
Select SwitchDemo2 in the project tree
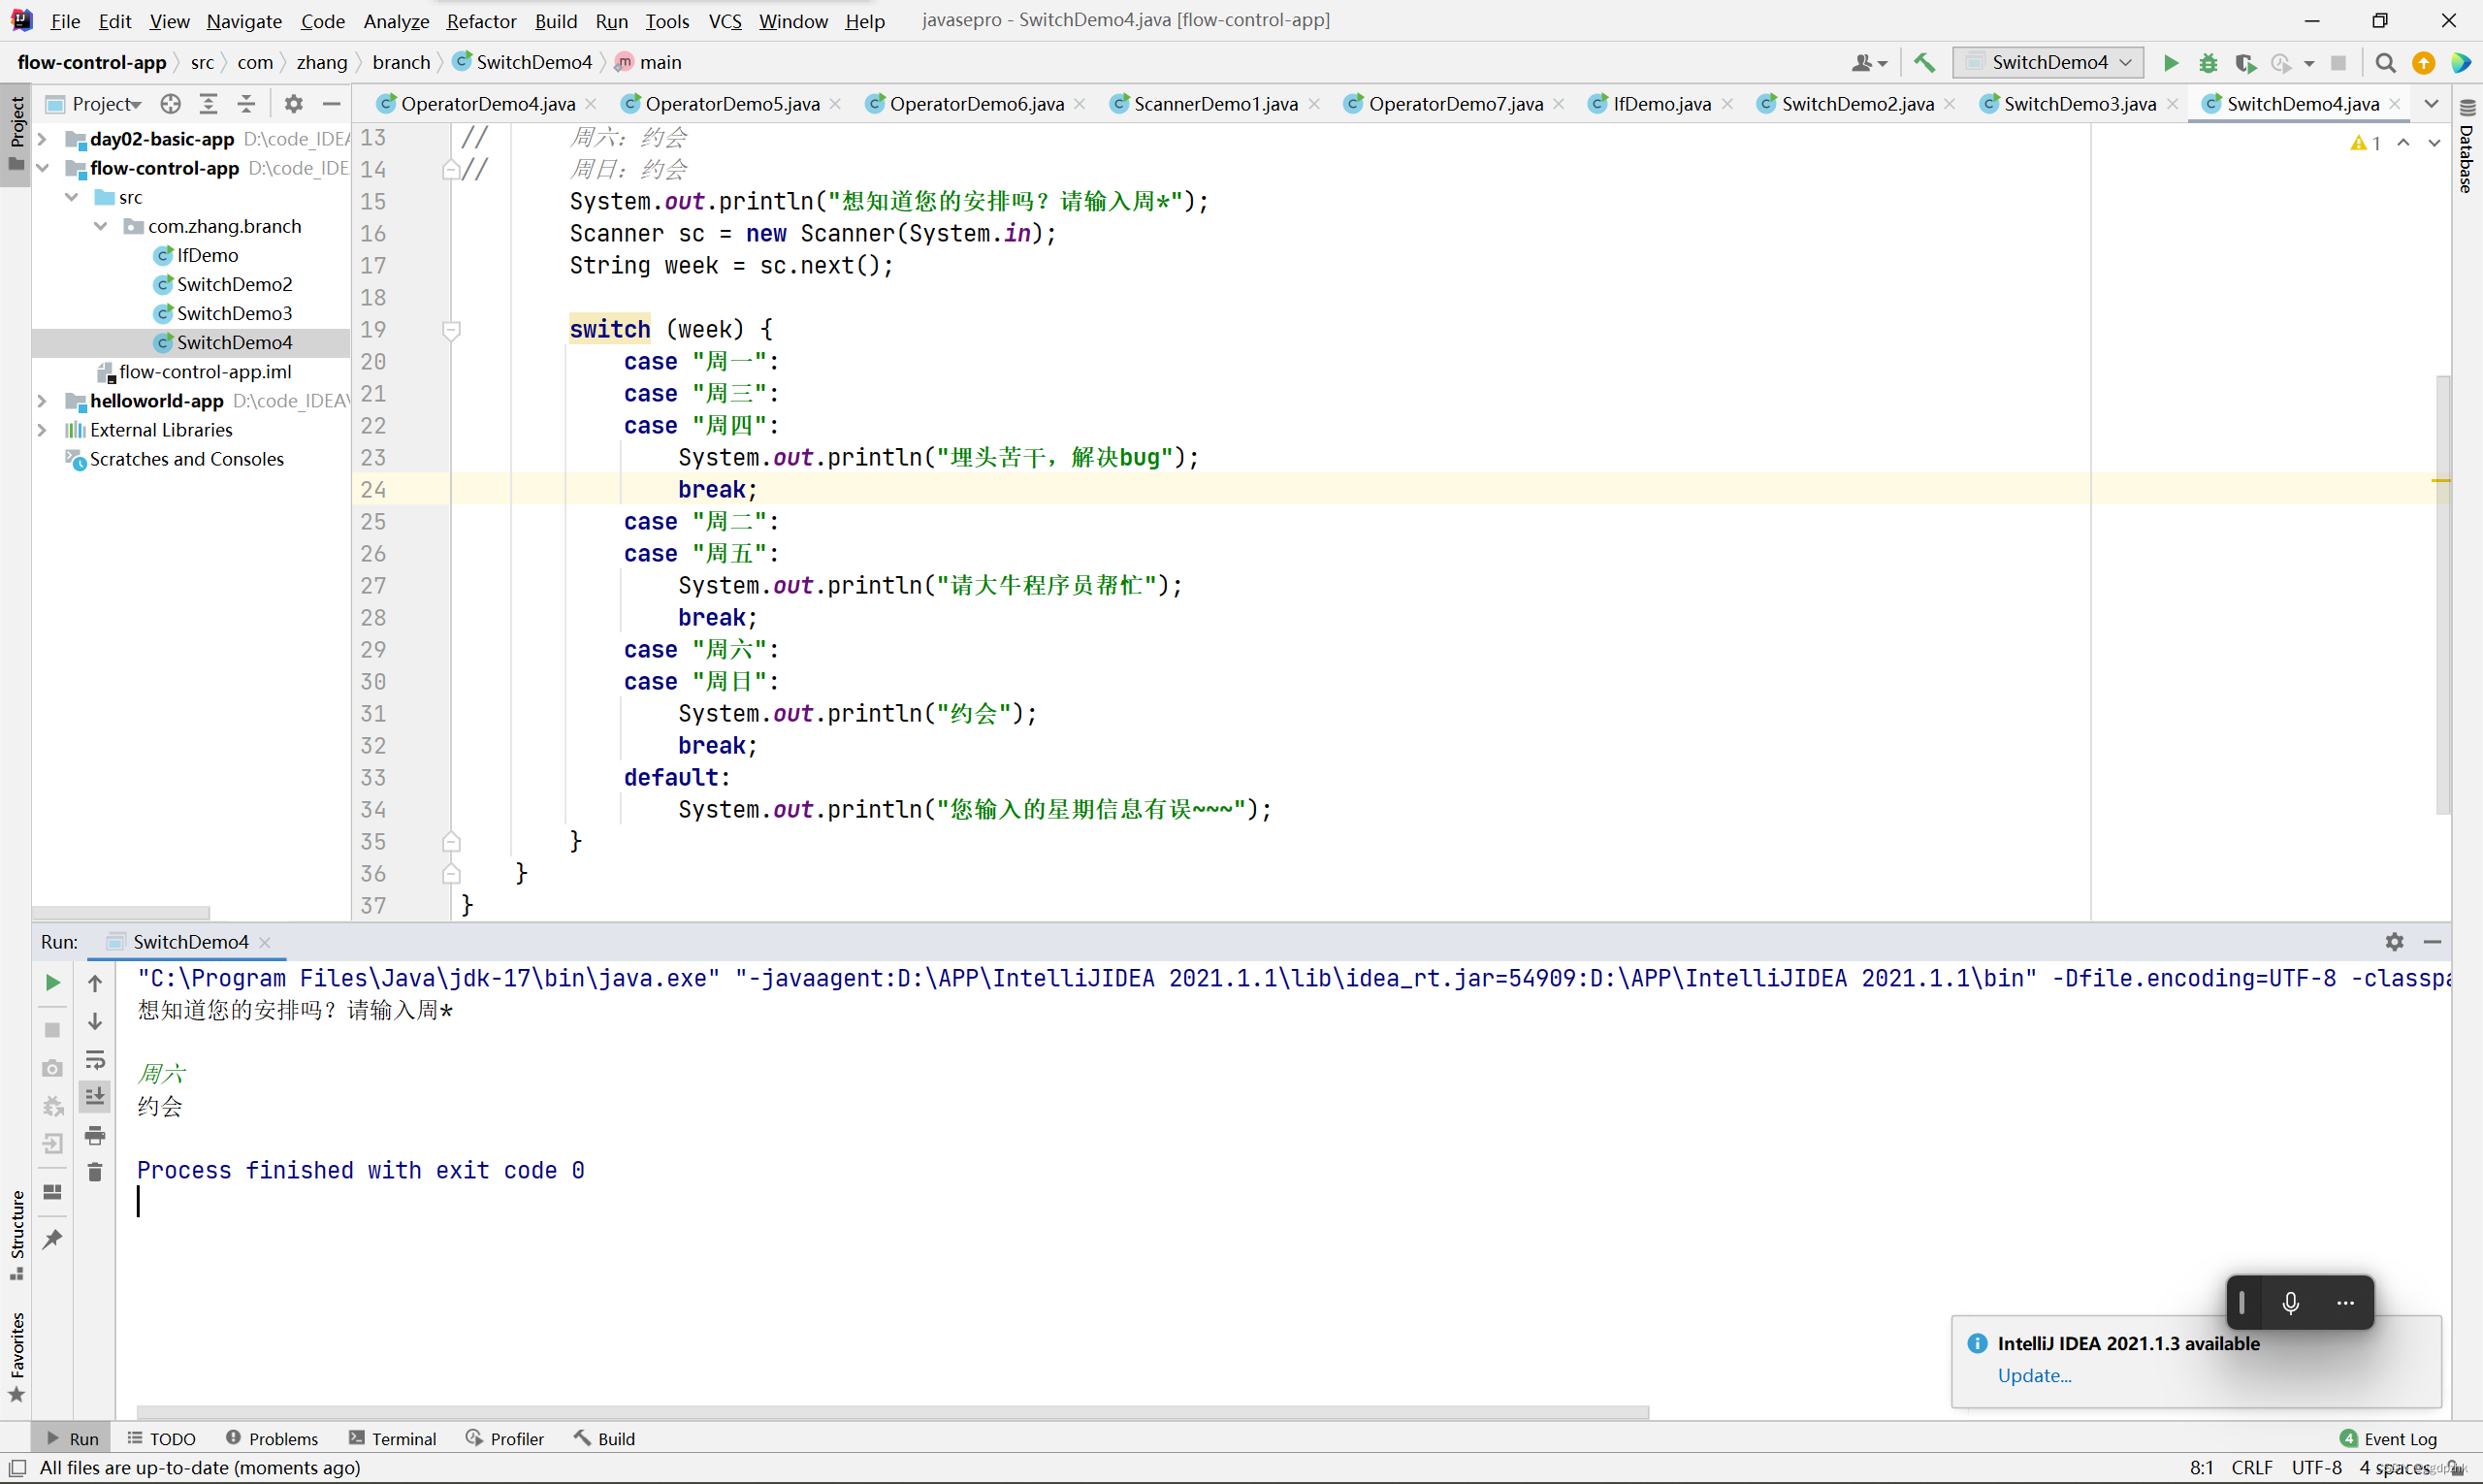[234, 284]
